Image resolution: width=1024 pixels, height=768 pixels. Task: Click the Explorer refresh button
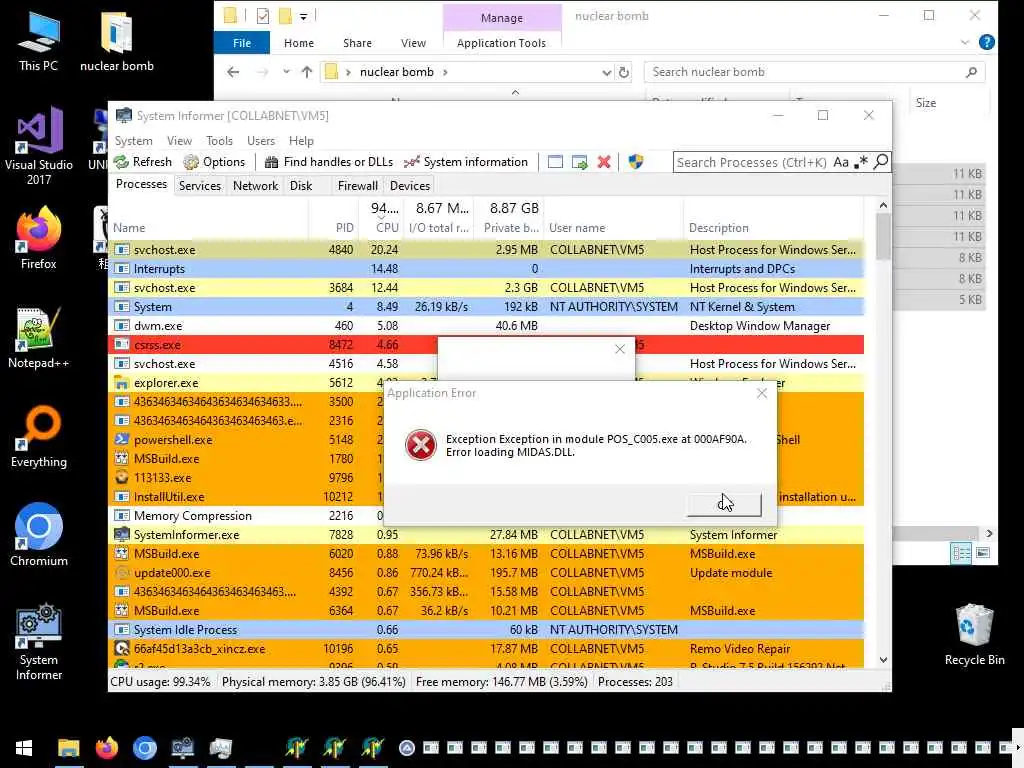624,72
